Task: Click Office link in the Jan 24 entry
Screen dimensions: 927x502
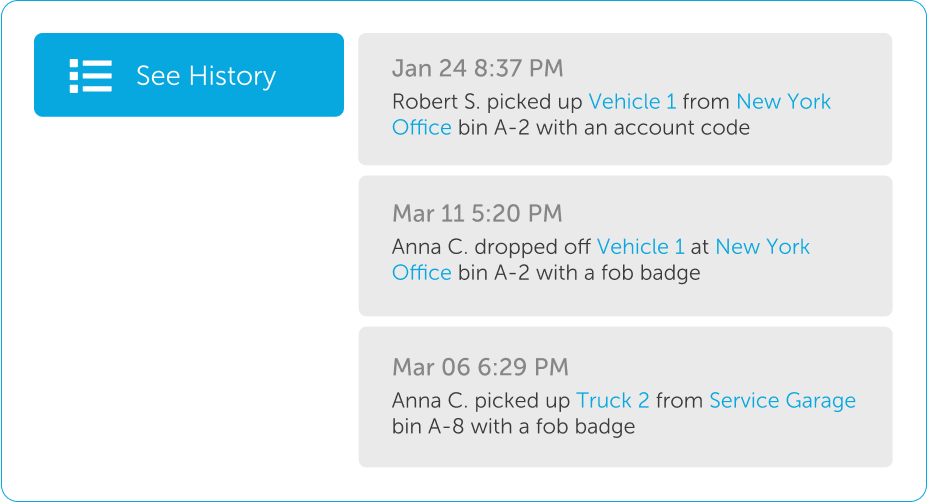Action: pyautogui.click(x=422, y=128)
